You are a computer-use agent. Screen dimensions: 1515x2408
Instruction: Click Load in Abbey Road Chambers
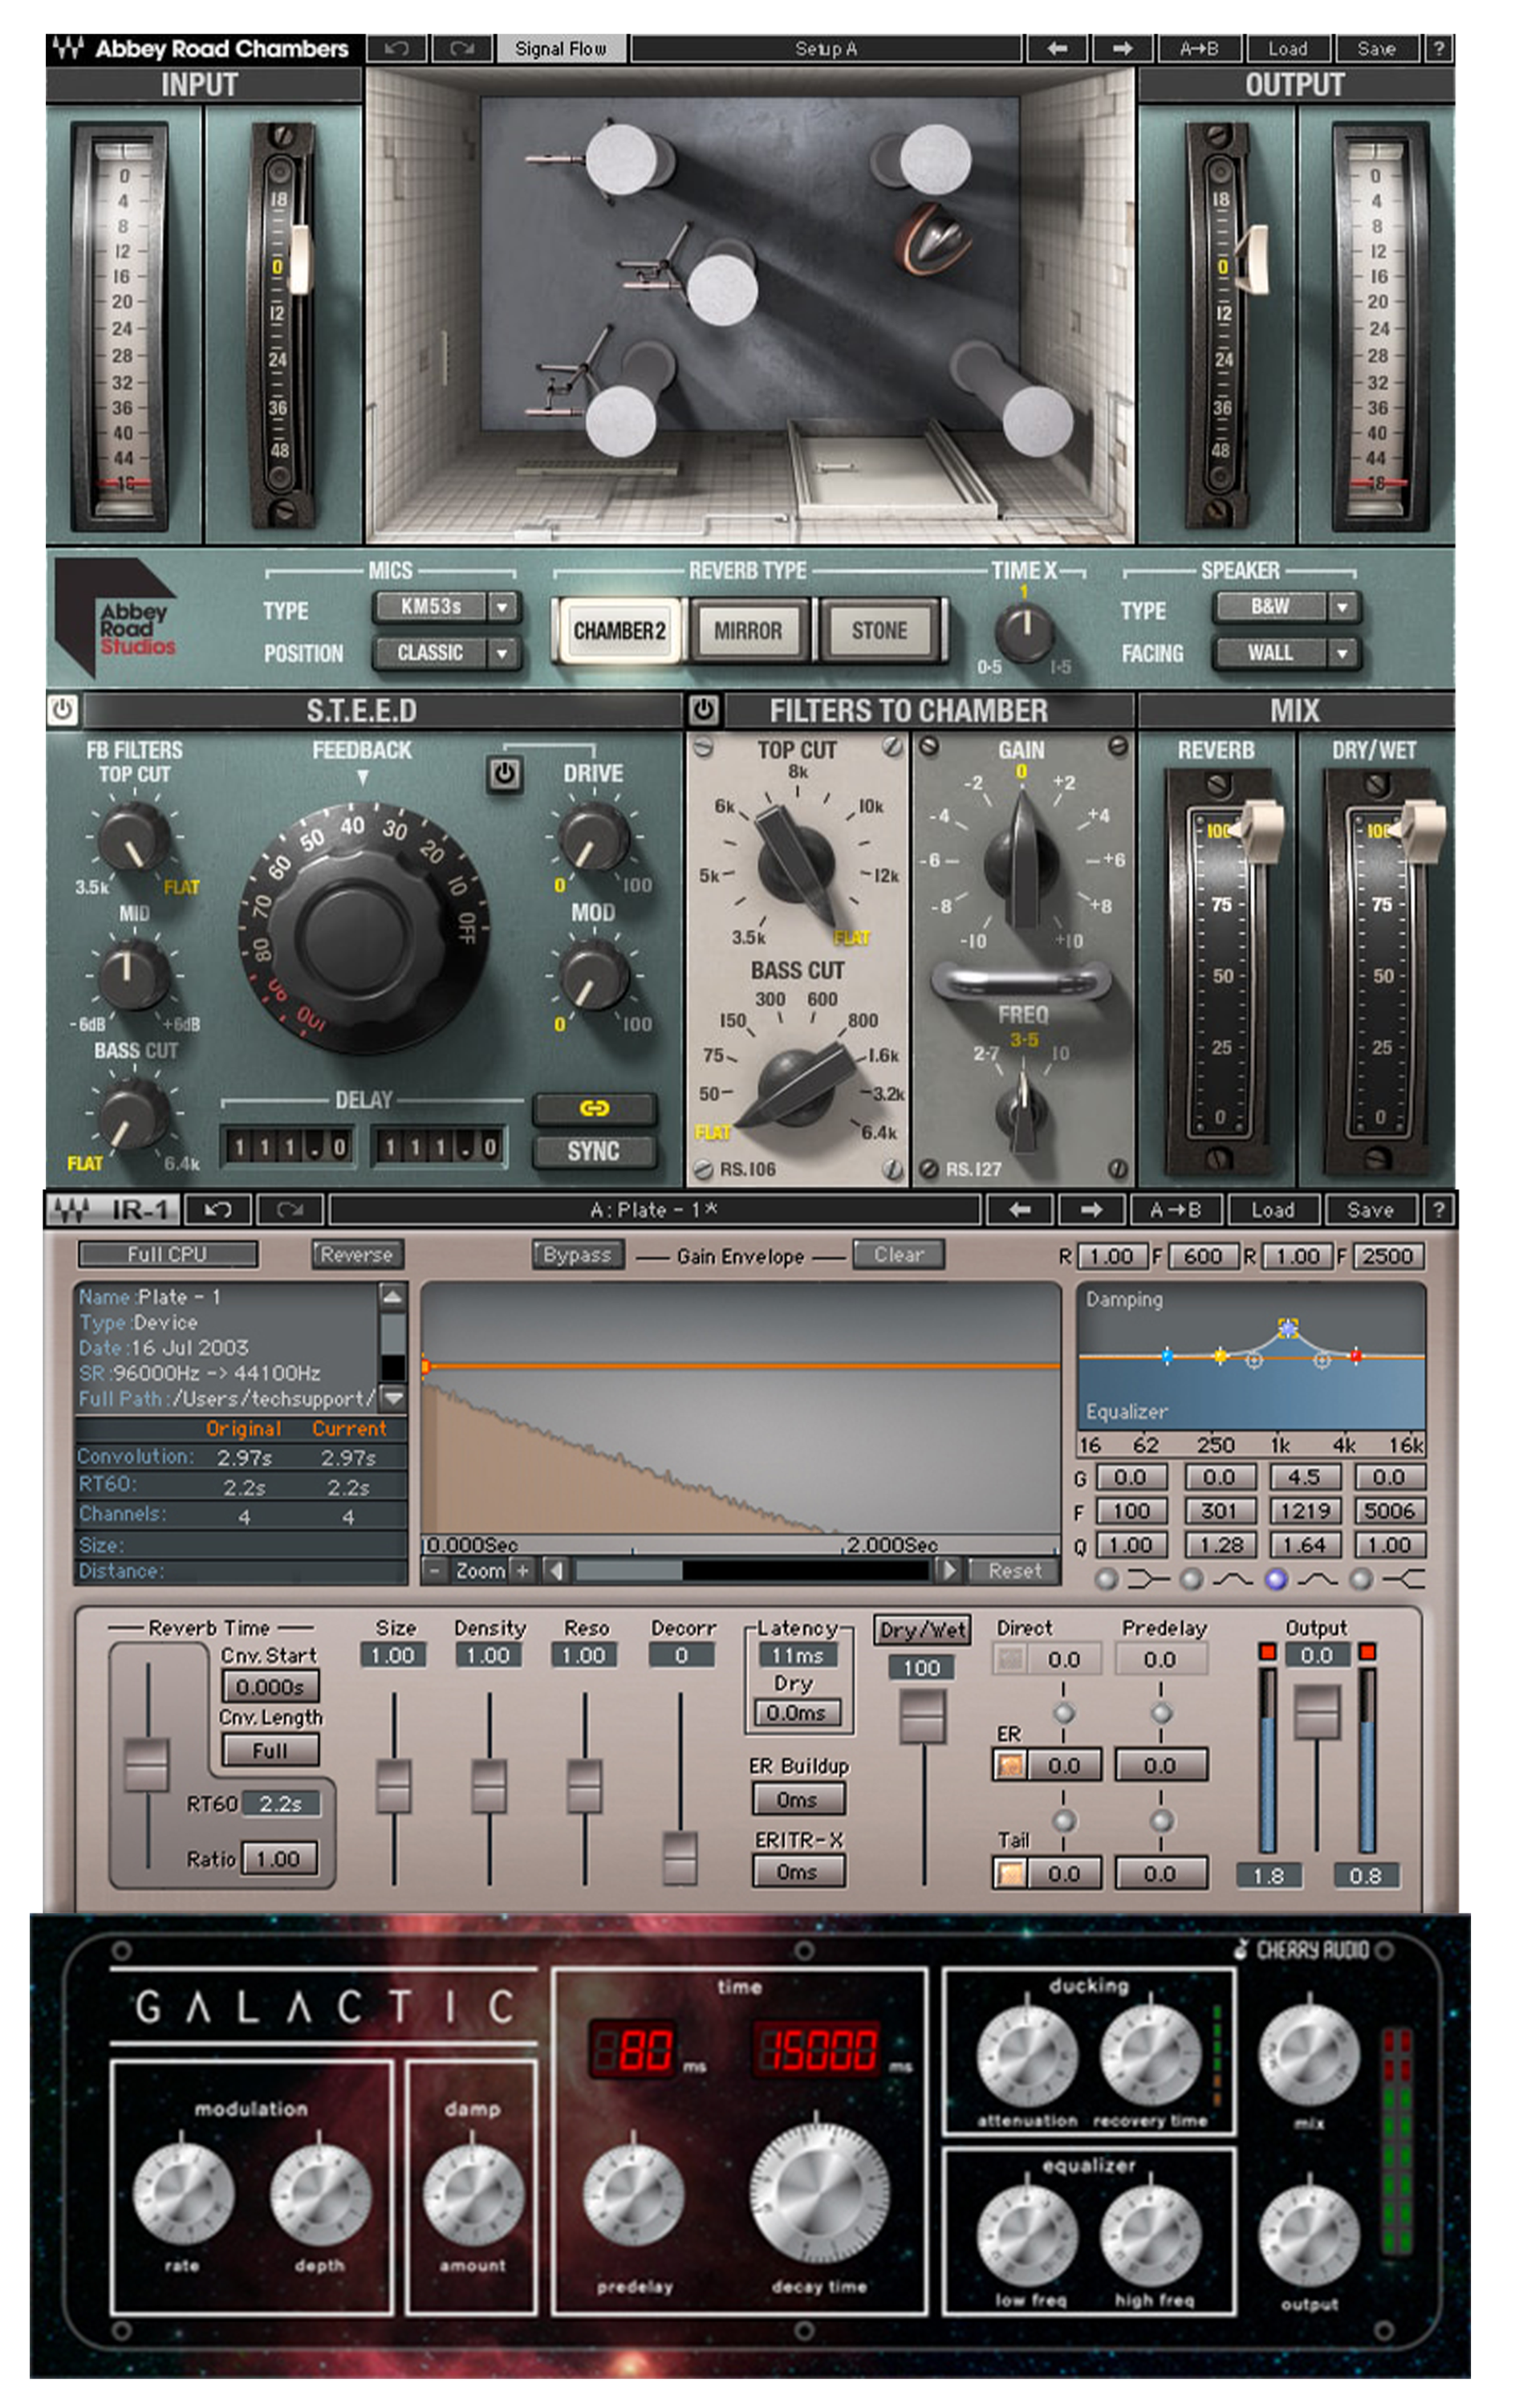point(1288,48)
